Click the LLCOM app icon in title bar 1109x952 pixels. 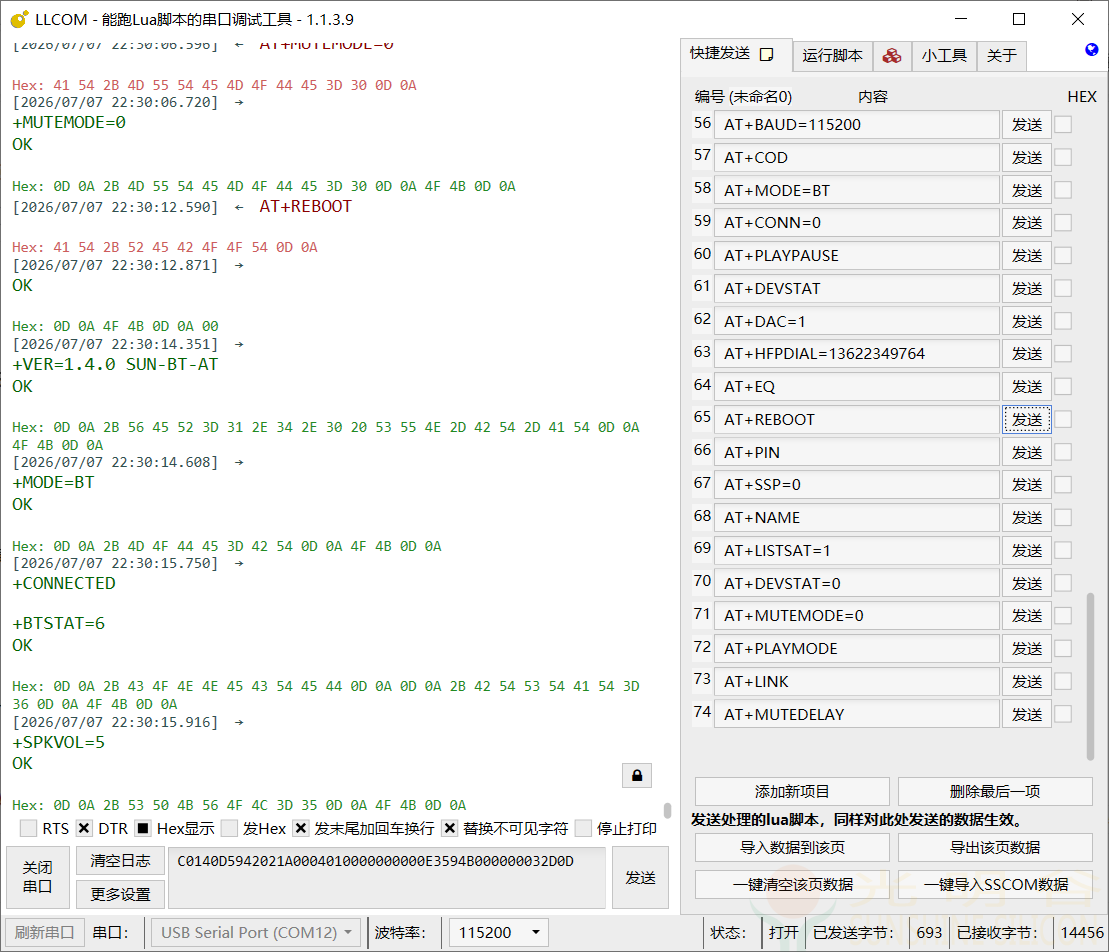19,19
